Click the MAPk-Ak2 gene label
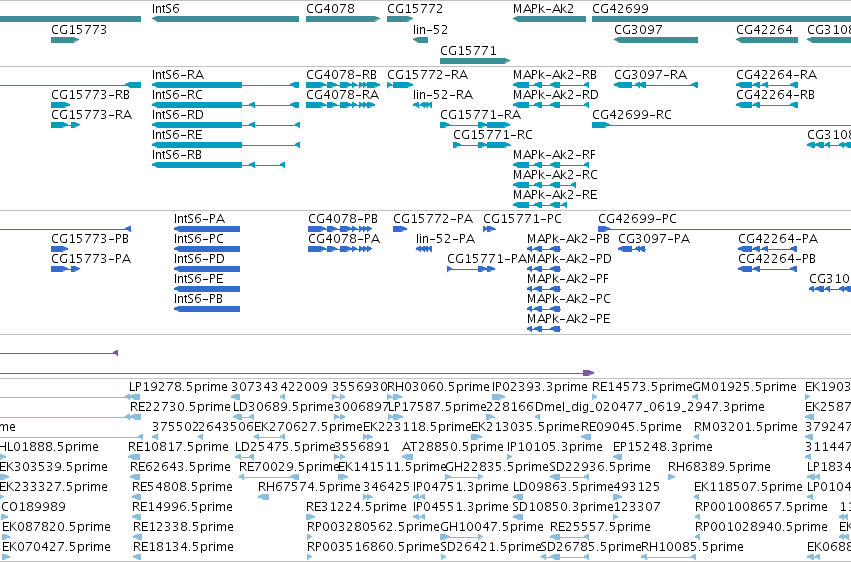 pyautogui.click(x=543, y=9)
